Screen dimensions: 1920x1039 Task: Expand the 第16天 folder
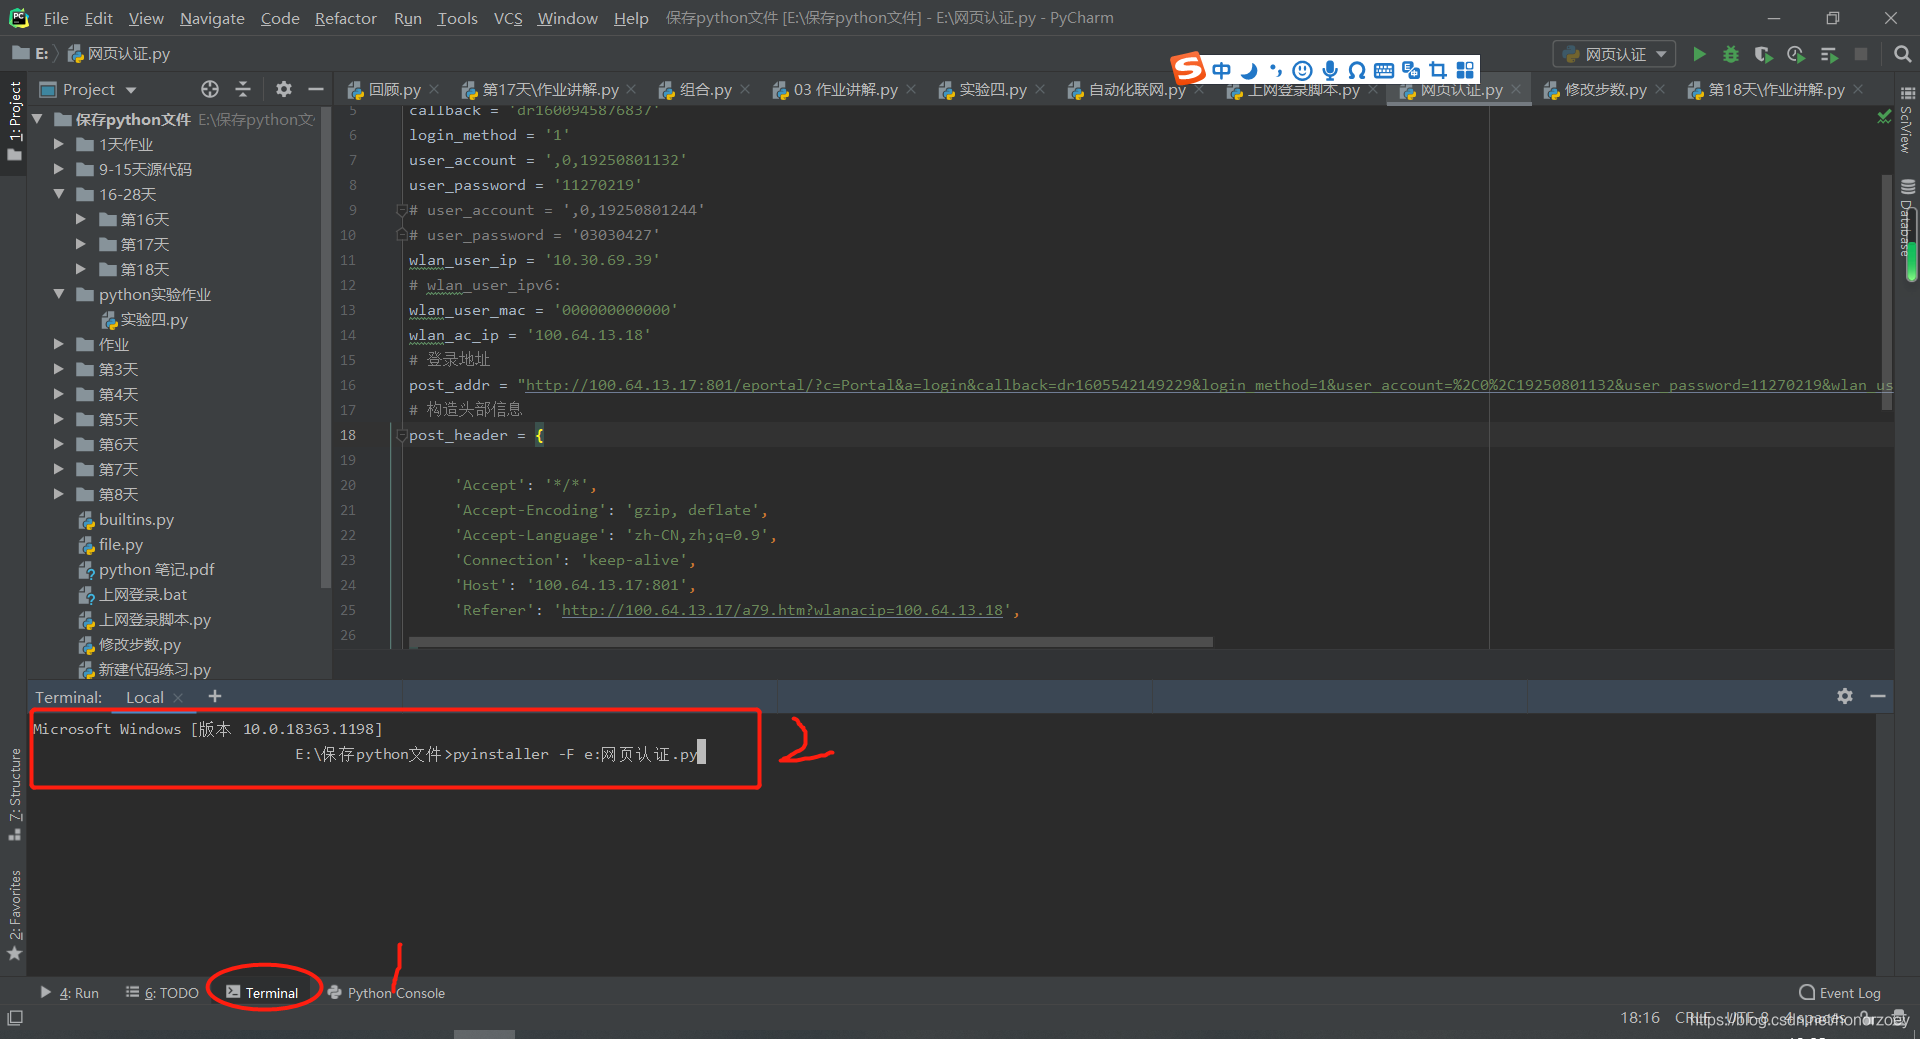pos(82,219)
